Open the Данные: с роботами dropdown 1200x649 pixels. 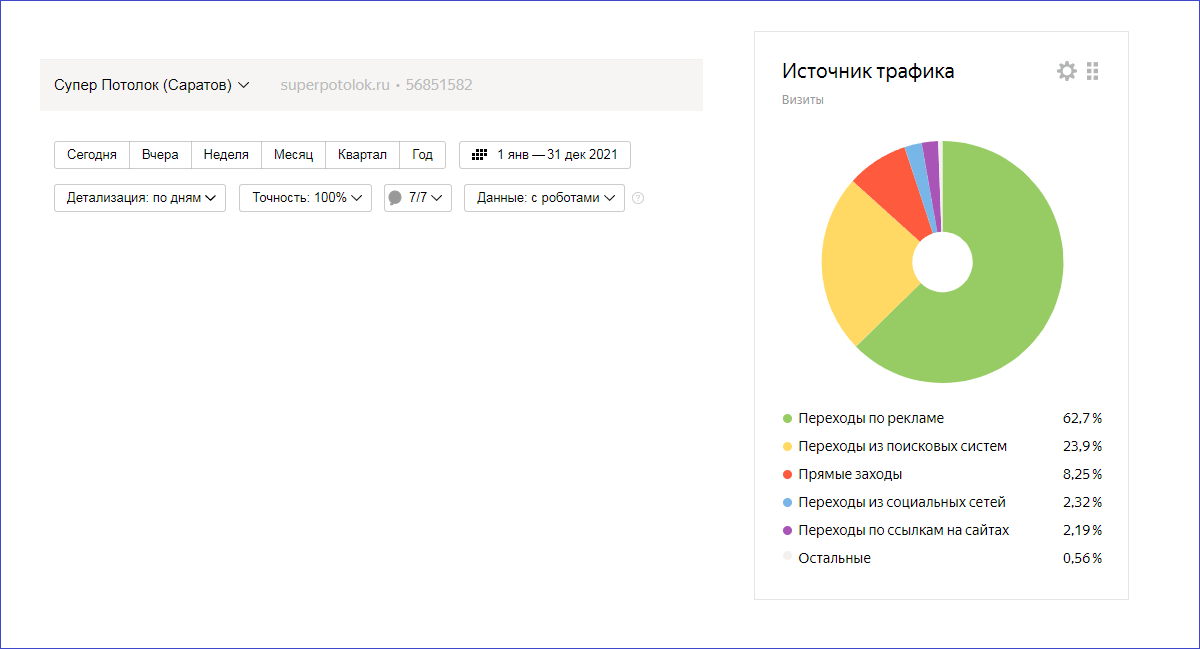click(544, 198)
